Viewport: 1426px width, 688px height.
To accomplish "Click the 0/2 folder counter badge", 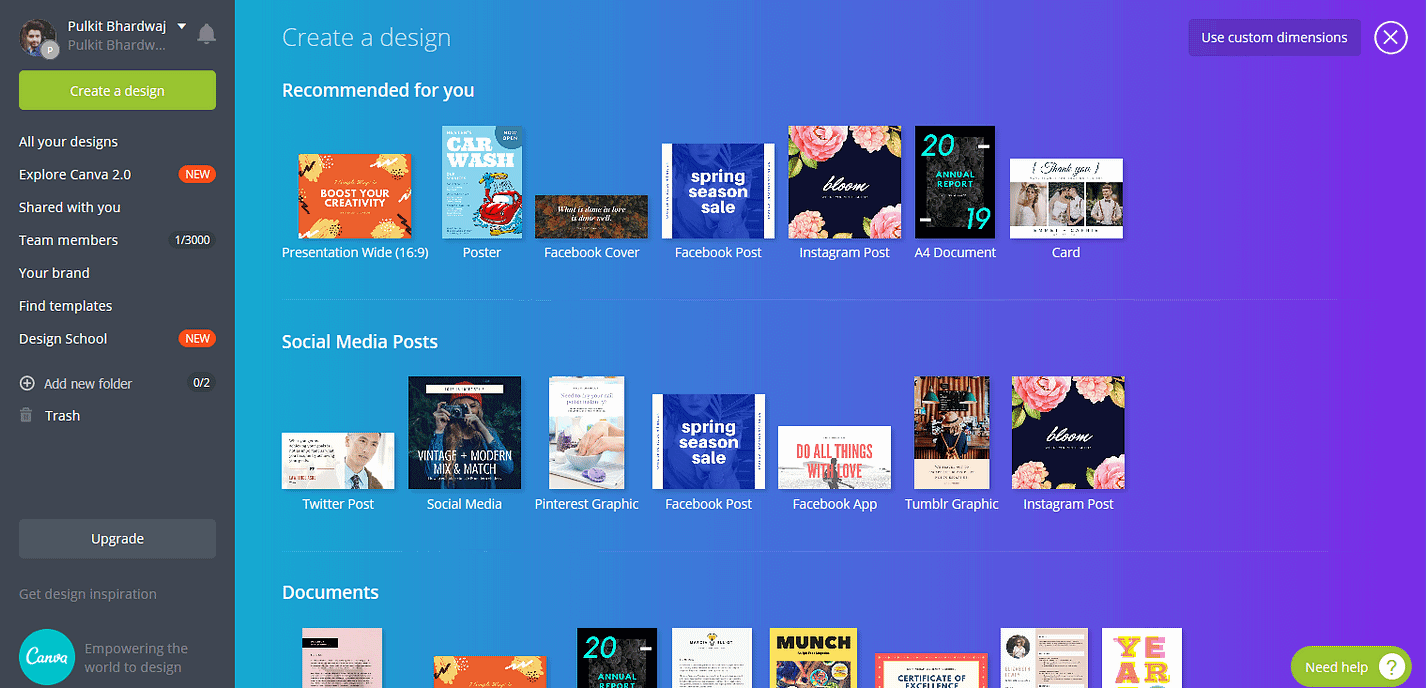I will coord(201,383).
